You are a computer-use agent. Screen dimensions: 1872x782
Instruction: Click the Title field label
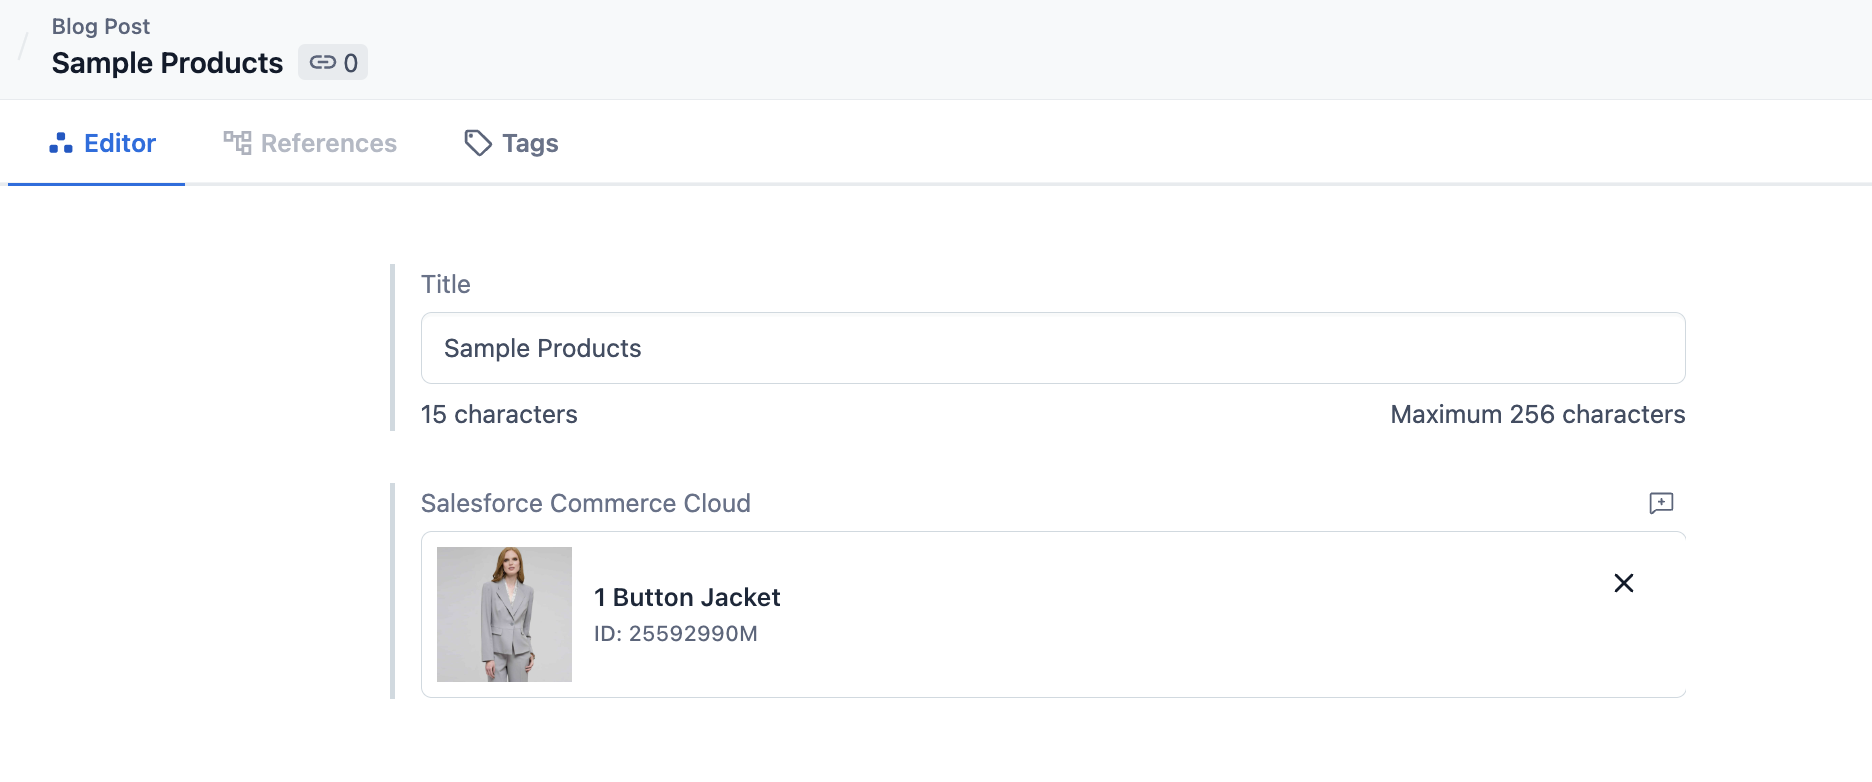pos(445,284)
